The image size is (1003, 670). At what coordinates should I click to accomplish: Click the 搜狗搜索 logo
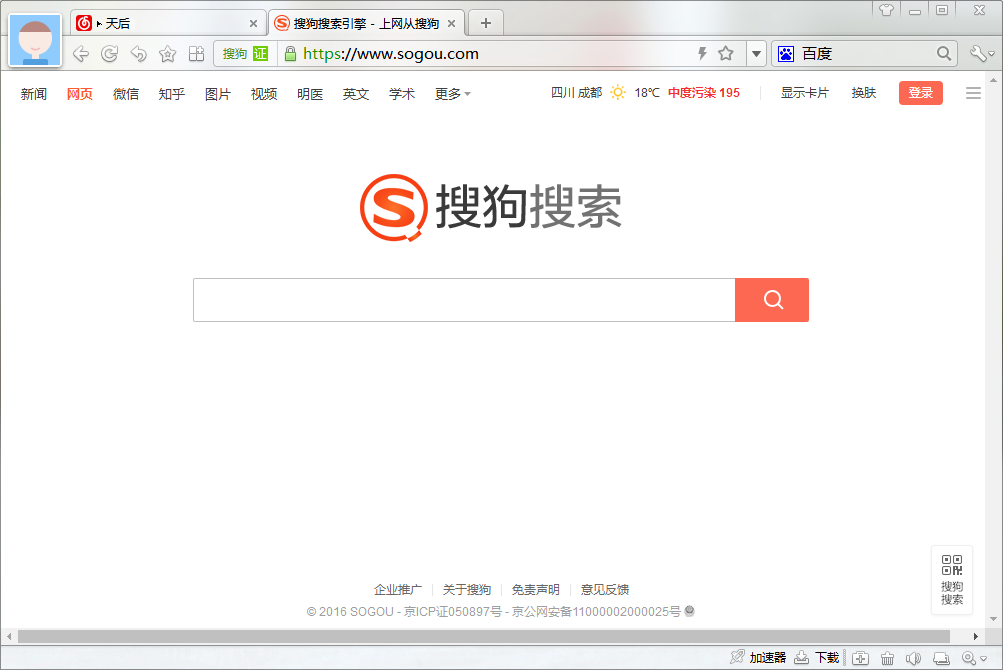coord(491,207)
